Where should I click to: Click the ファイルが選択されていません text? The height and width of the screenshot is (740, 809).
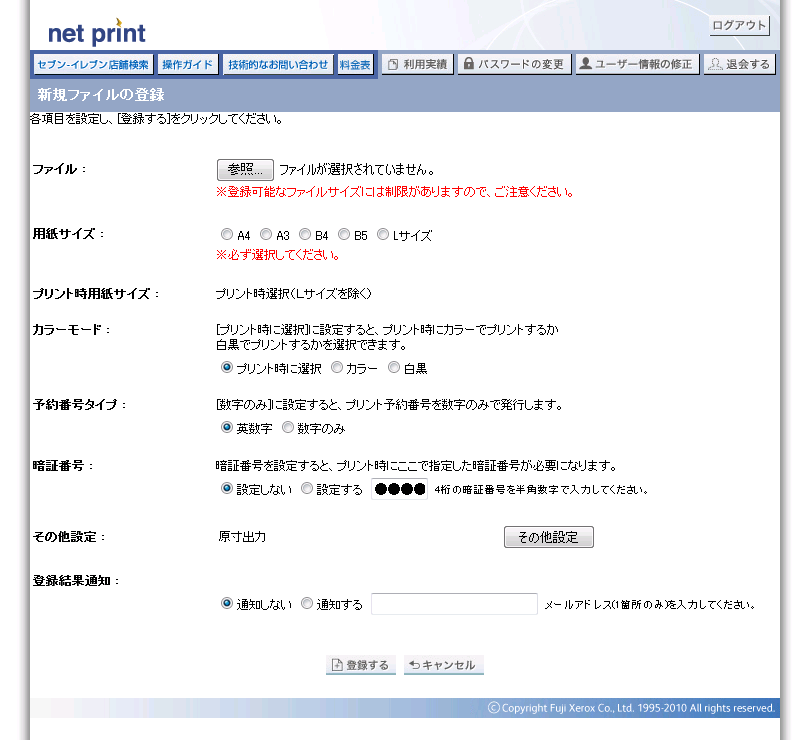(358, 170)
